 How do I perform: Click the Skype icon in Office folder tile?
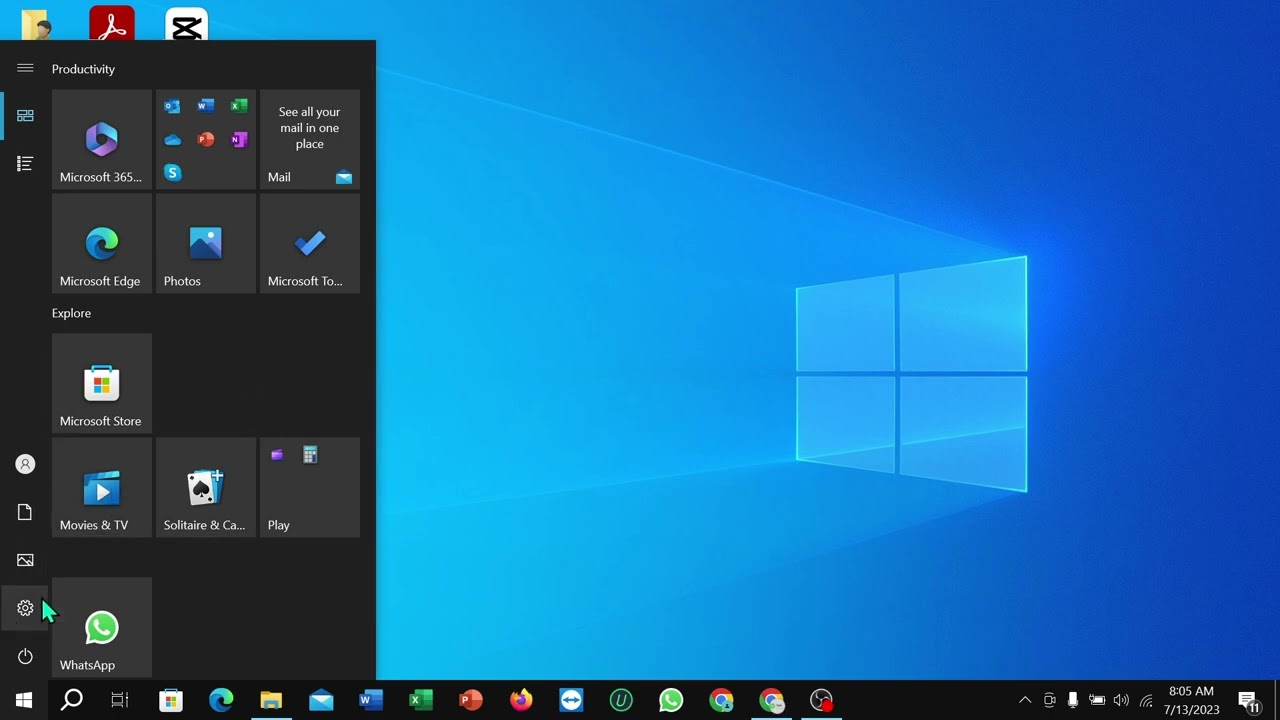click(172, 172)
